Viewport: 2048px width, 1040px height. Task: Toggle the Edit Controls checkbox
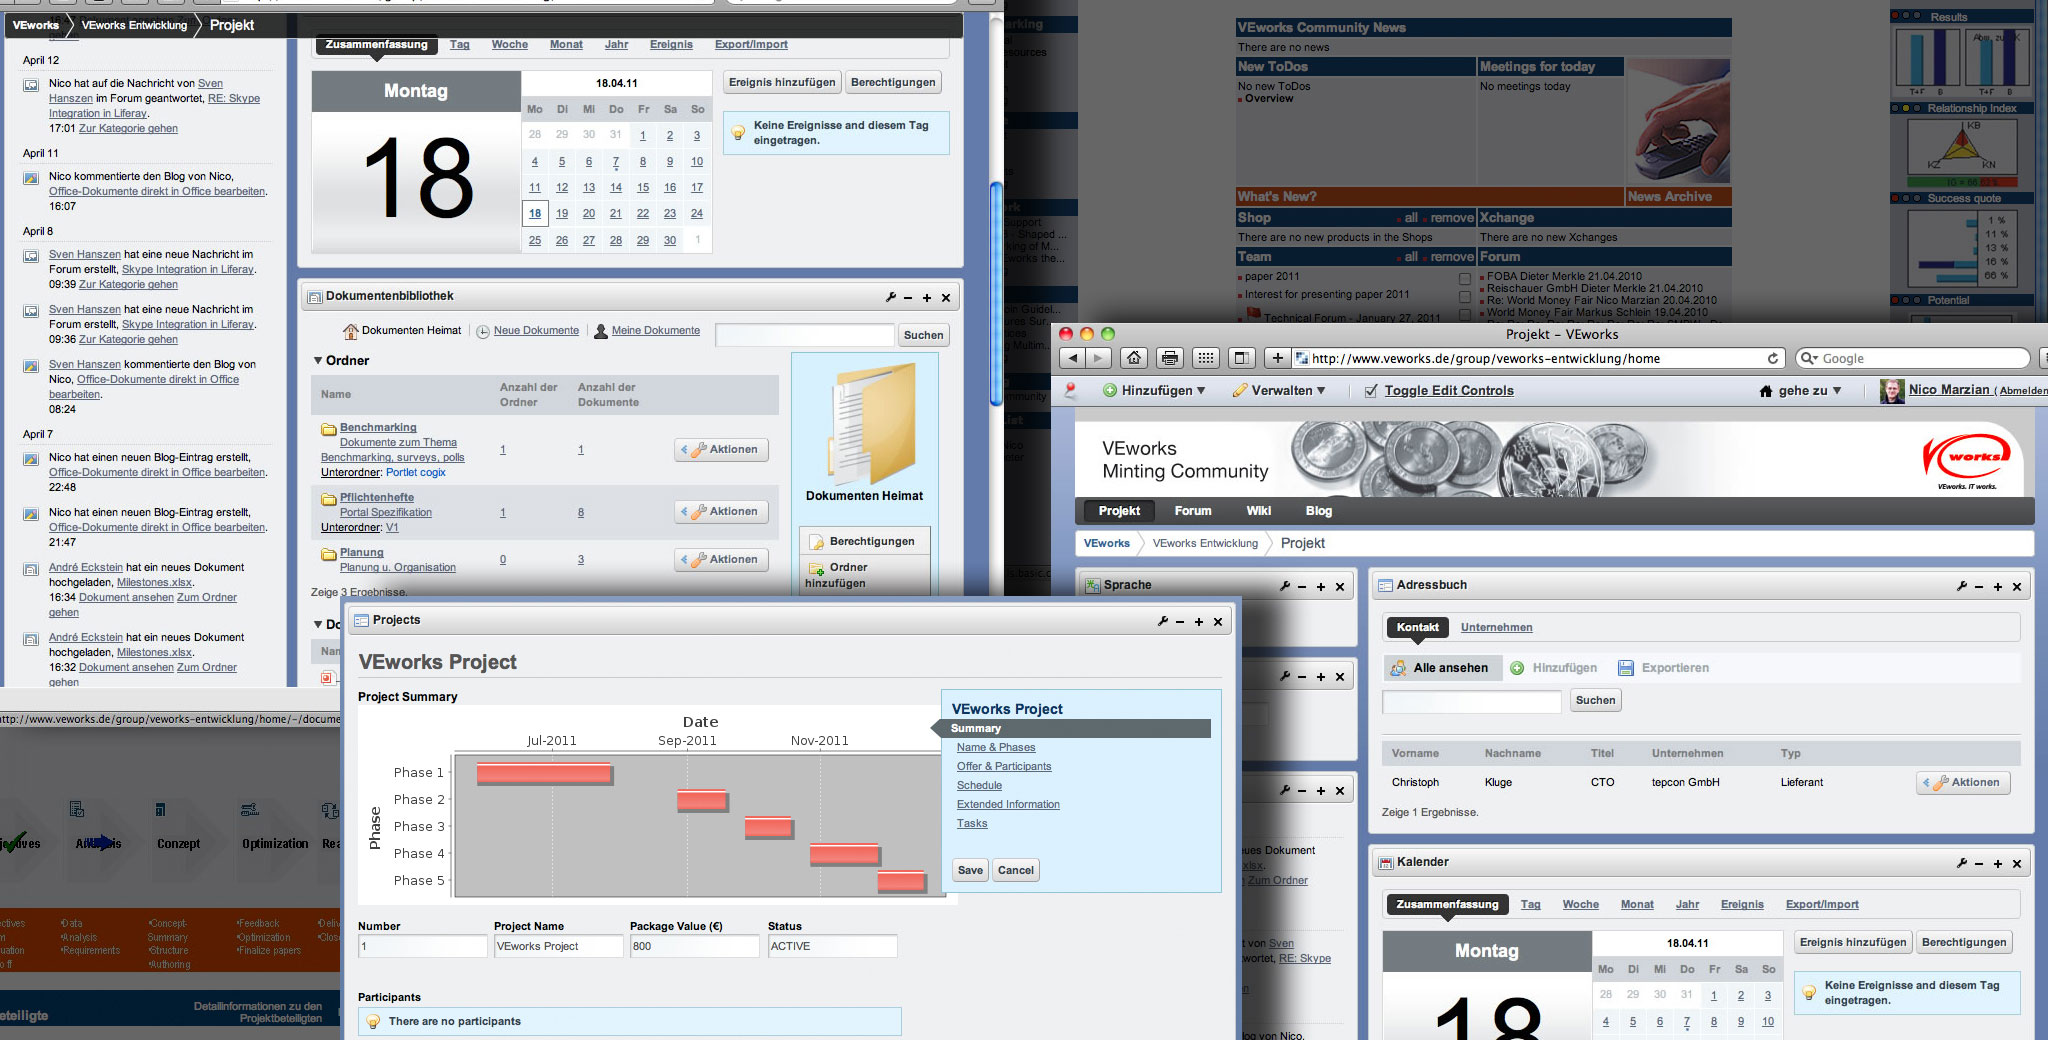coord(1370,391)
